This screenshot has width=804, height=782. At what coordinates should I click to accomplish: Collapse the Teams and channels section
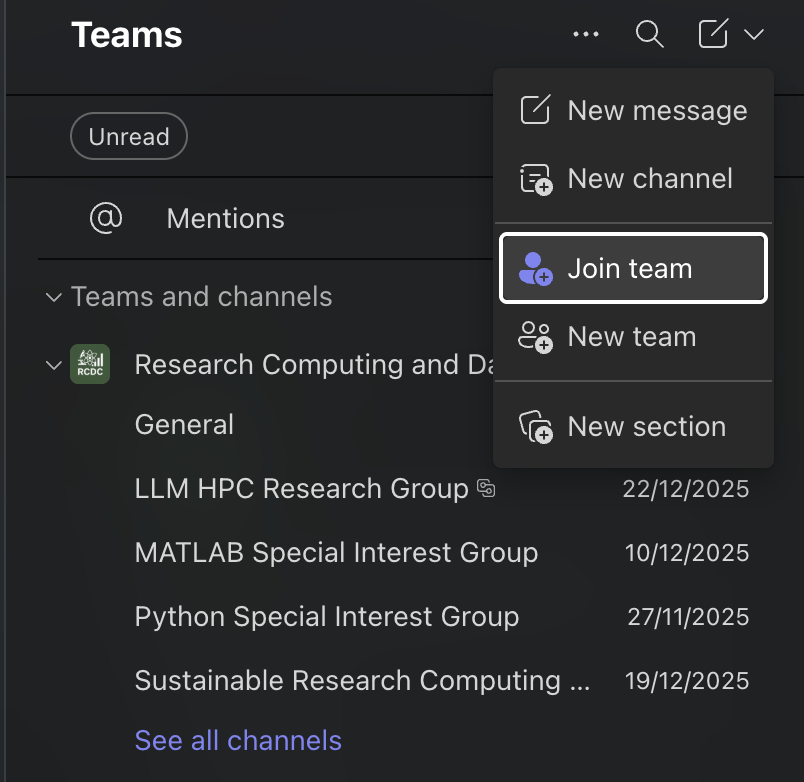point(53,297)
